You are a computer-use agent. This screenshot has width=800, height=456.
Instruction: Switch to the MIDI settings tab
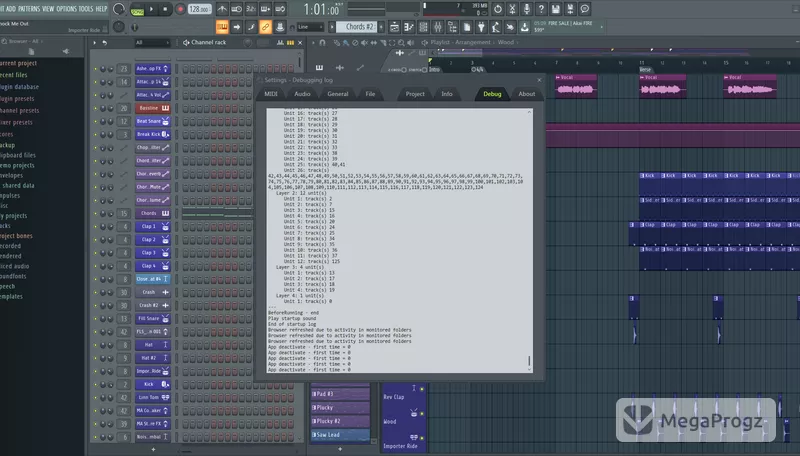pyautogui.click(x=271, y=94)
